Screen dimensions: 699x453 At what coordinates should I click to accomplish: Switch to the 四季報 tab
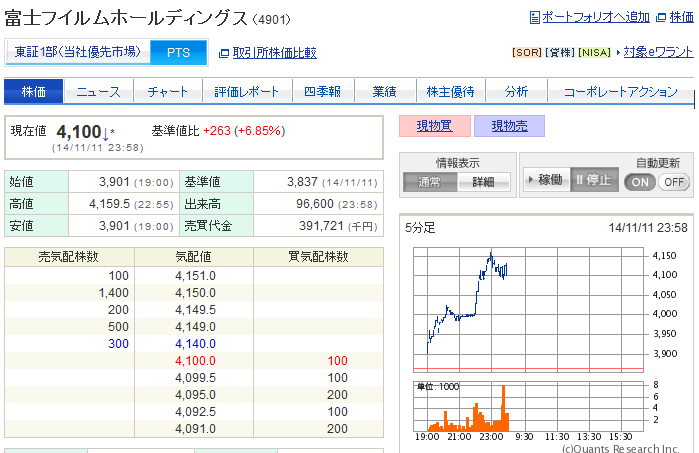(x=323, y=92)
